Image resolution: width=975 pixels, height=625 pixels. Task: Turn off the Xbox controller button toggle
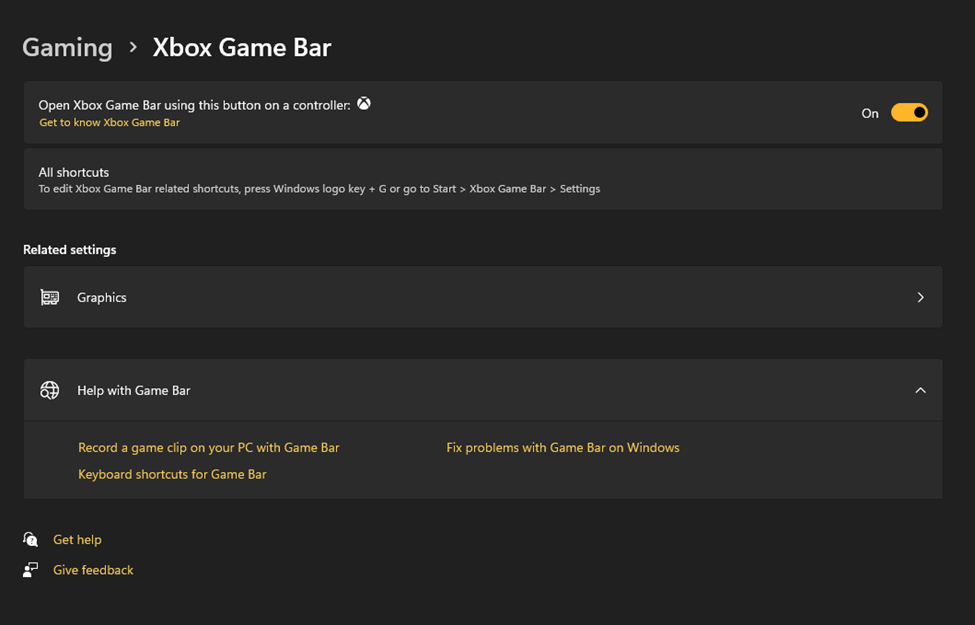click(x=909, y=113)
